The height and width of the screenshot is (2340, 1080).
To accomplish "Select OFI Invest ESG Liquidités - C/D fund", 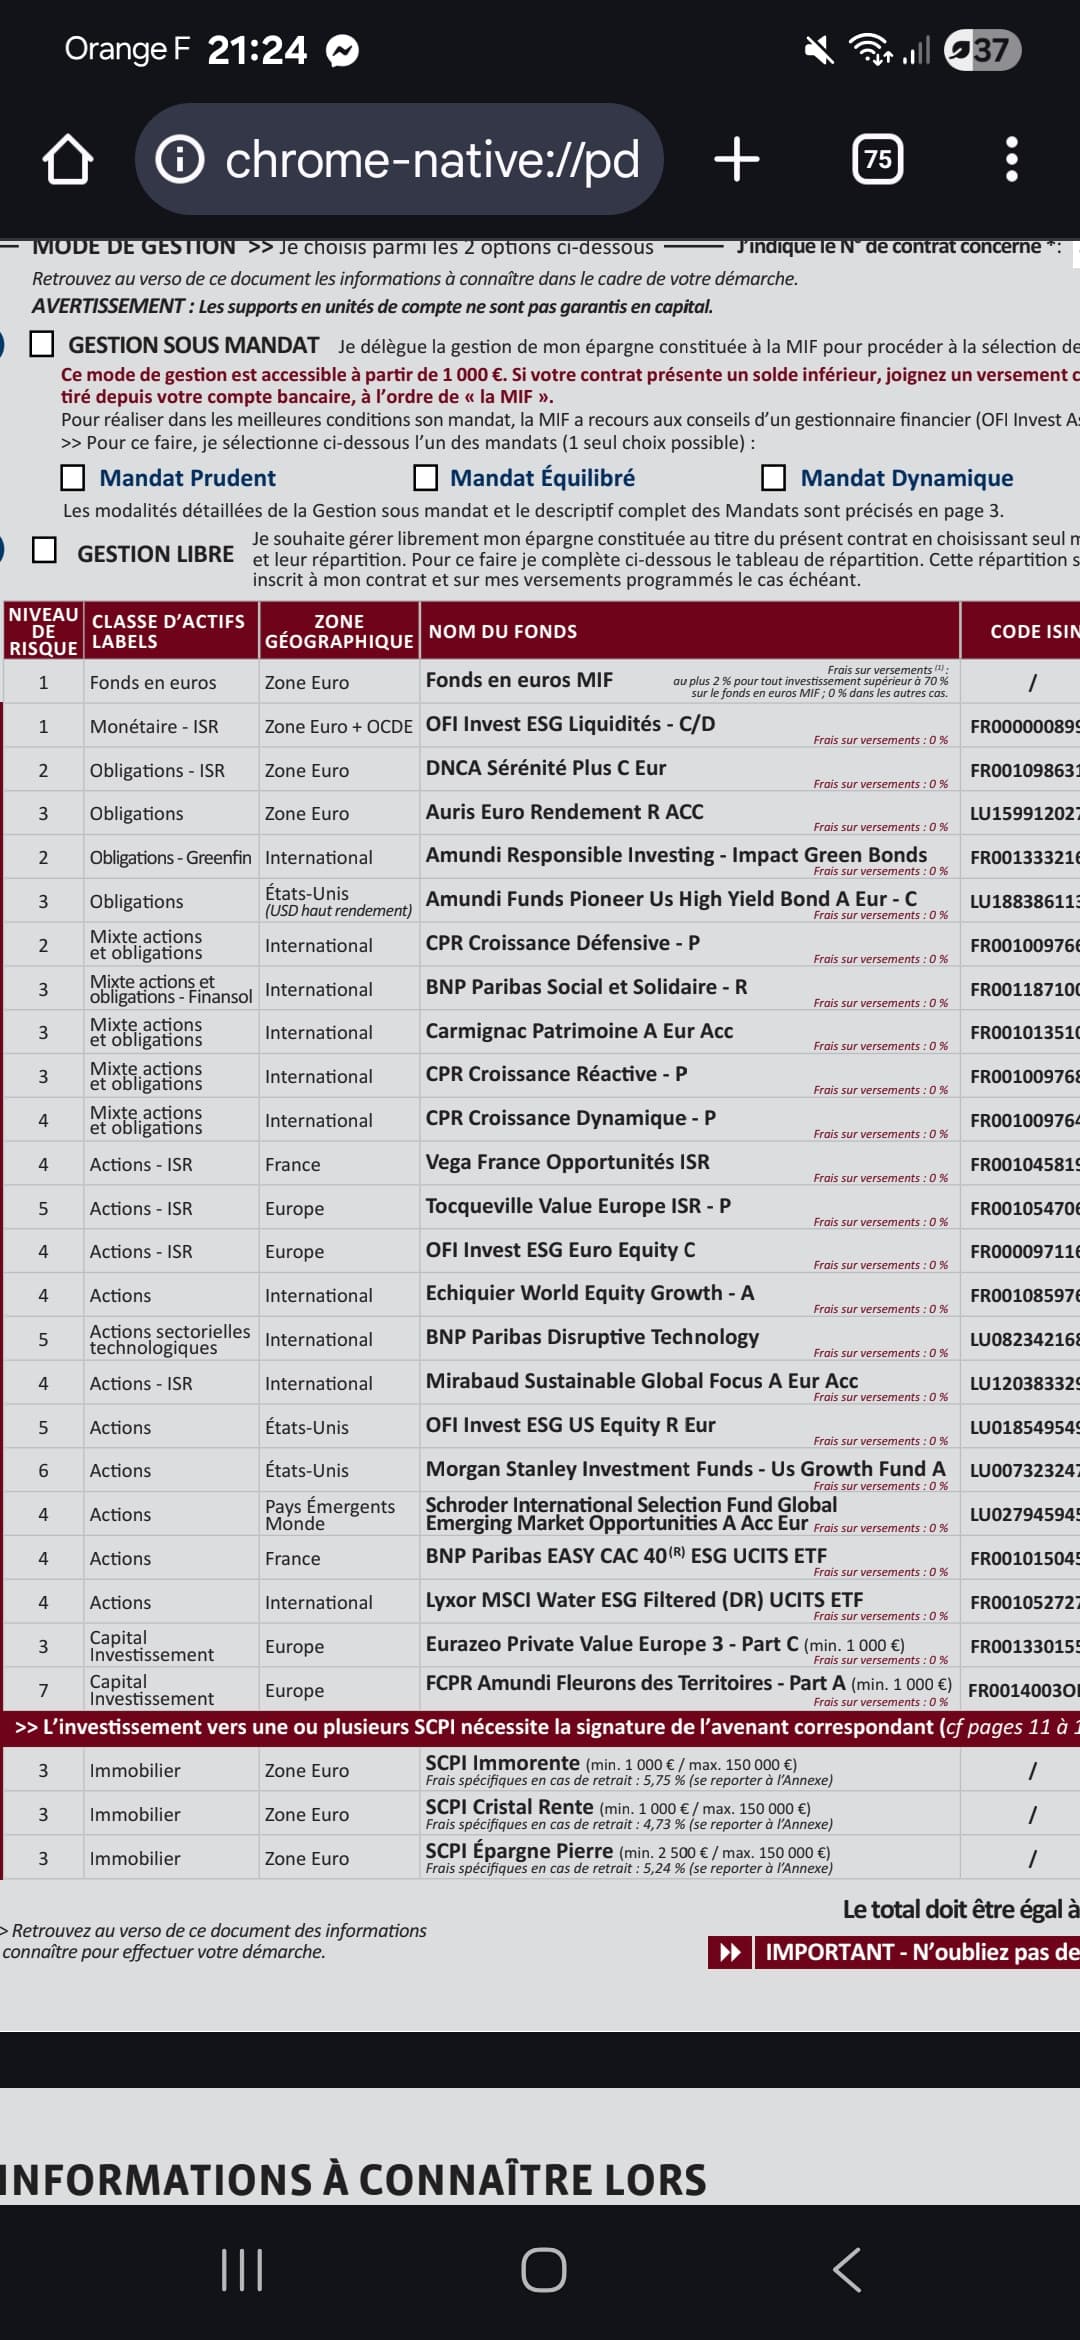I will coord(570,723).
